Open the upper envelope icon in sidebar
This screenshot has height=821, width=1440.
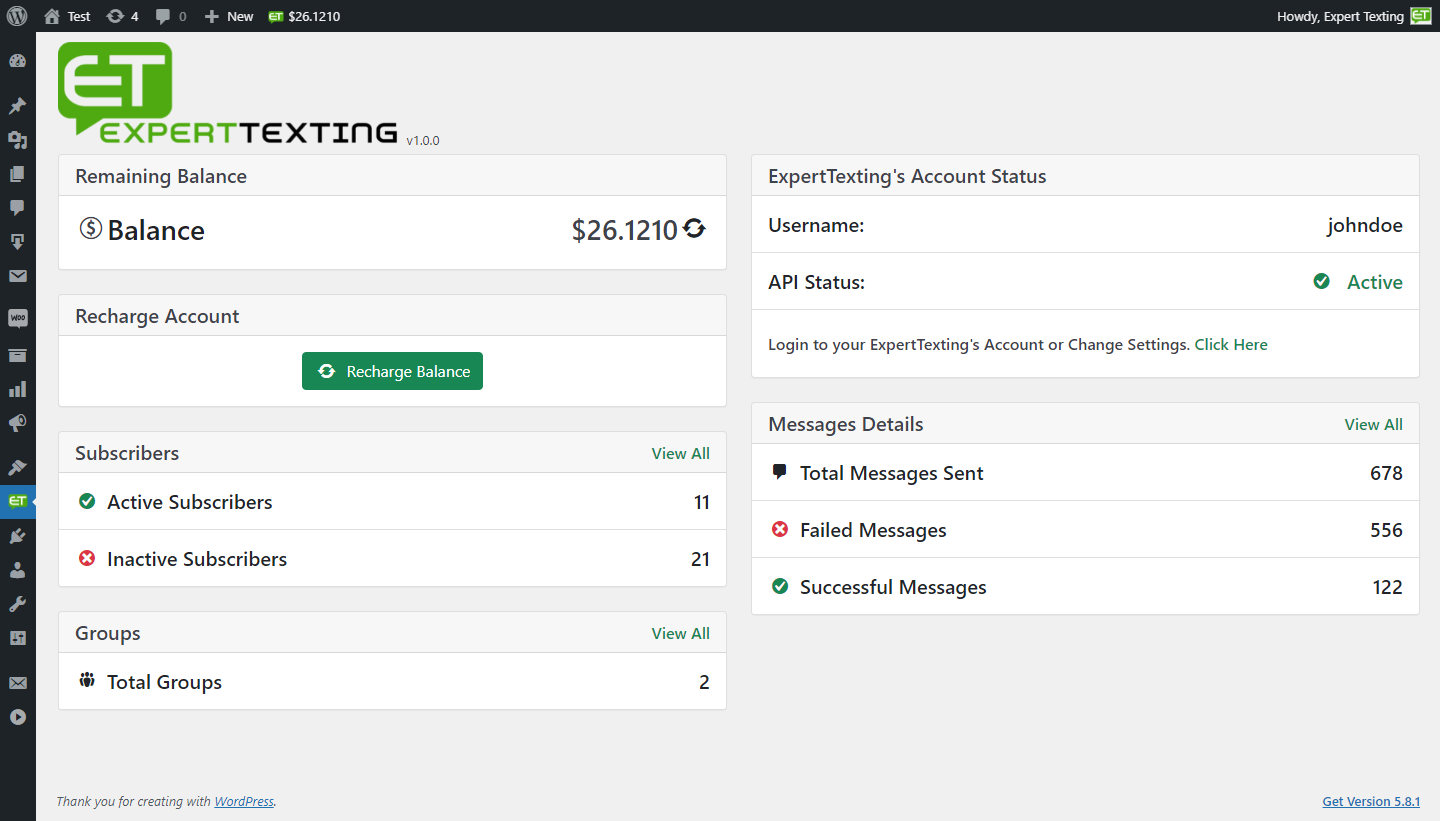(x=17, y=276)
